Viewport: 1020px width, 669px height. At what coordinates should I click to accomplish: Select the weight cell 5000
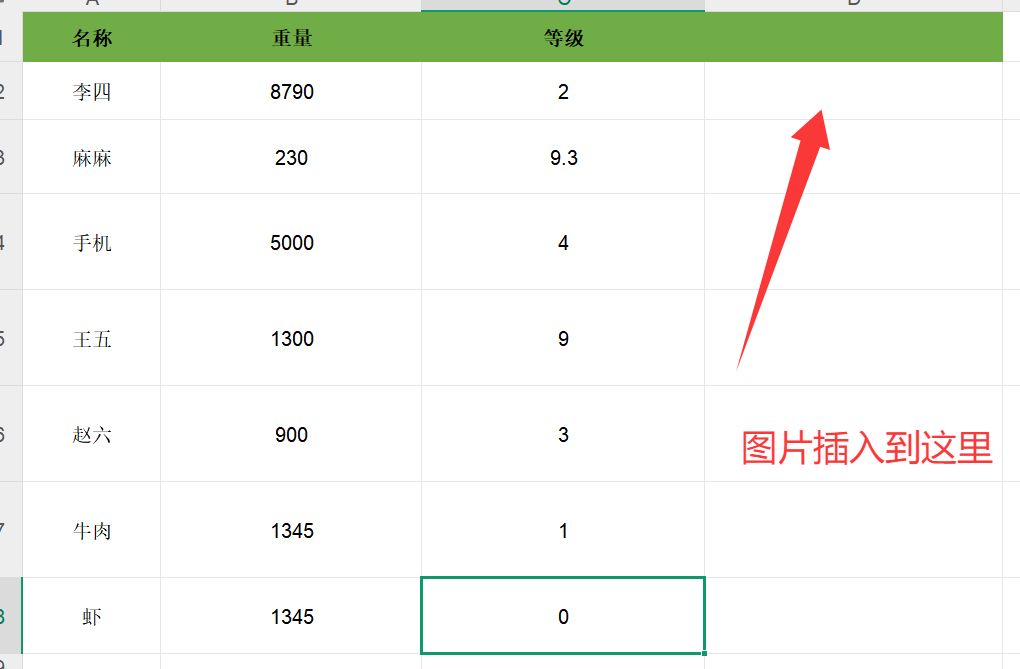pos(291,242)
